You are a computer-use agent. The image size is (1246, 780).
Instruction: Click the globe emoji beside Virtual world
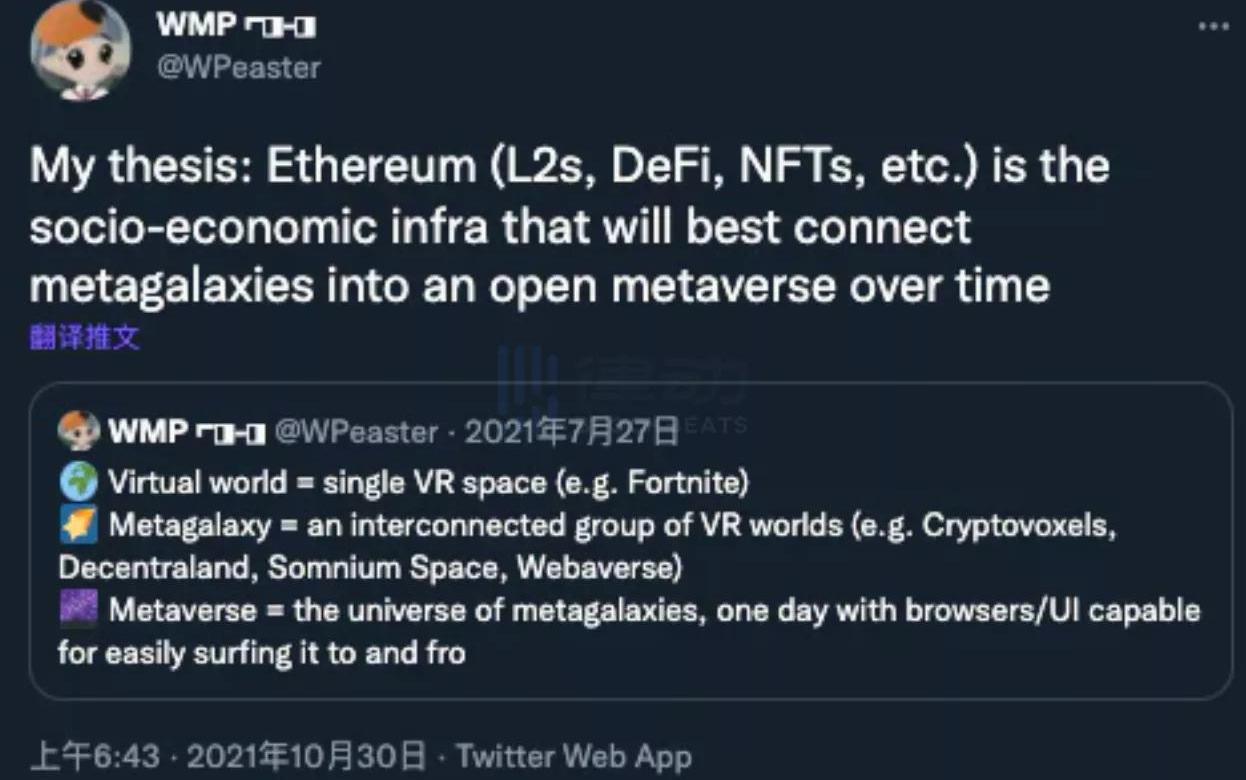click(x=78, y=483)
